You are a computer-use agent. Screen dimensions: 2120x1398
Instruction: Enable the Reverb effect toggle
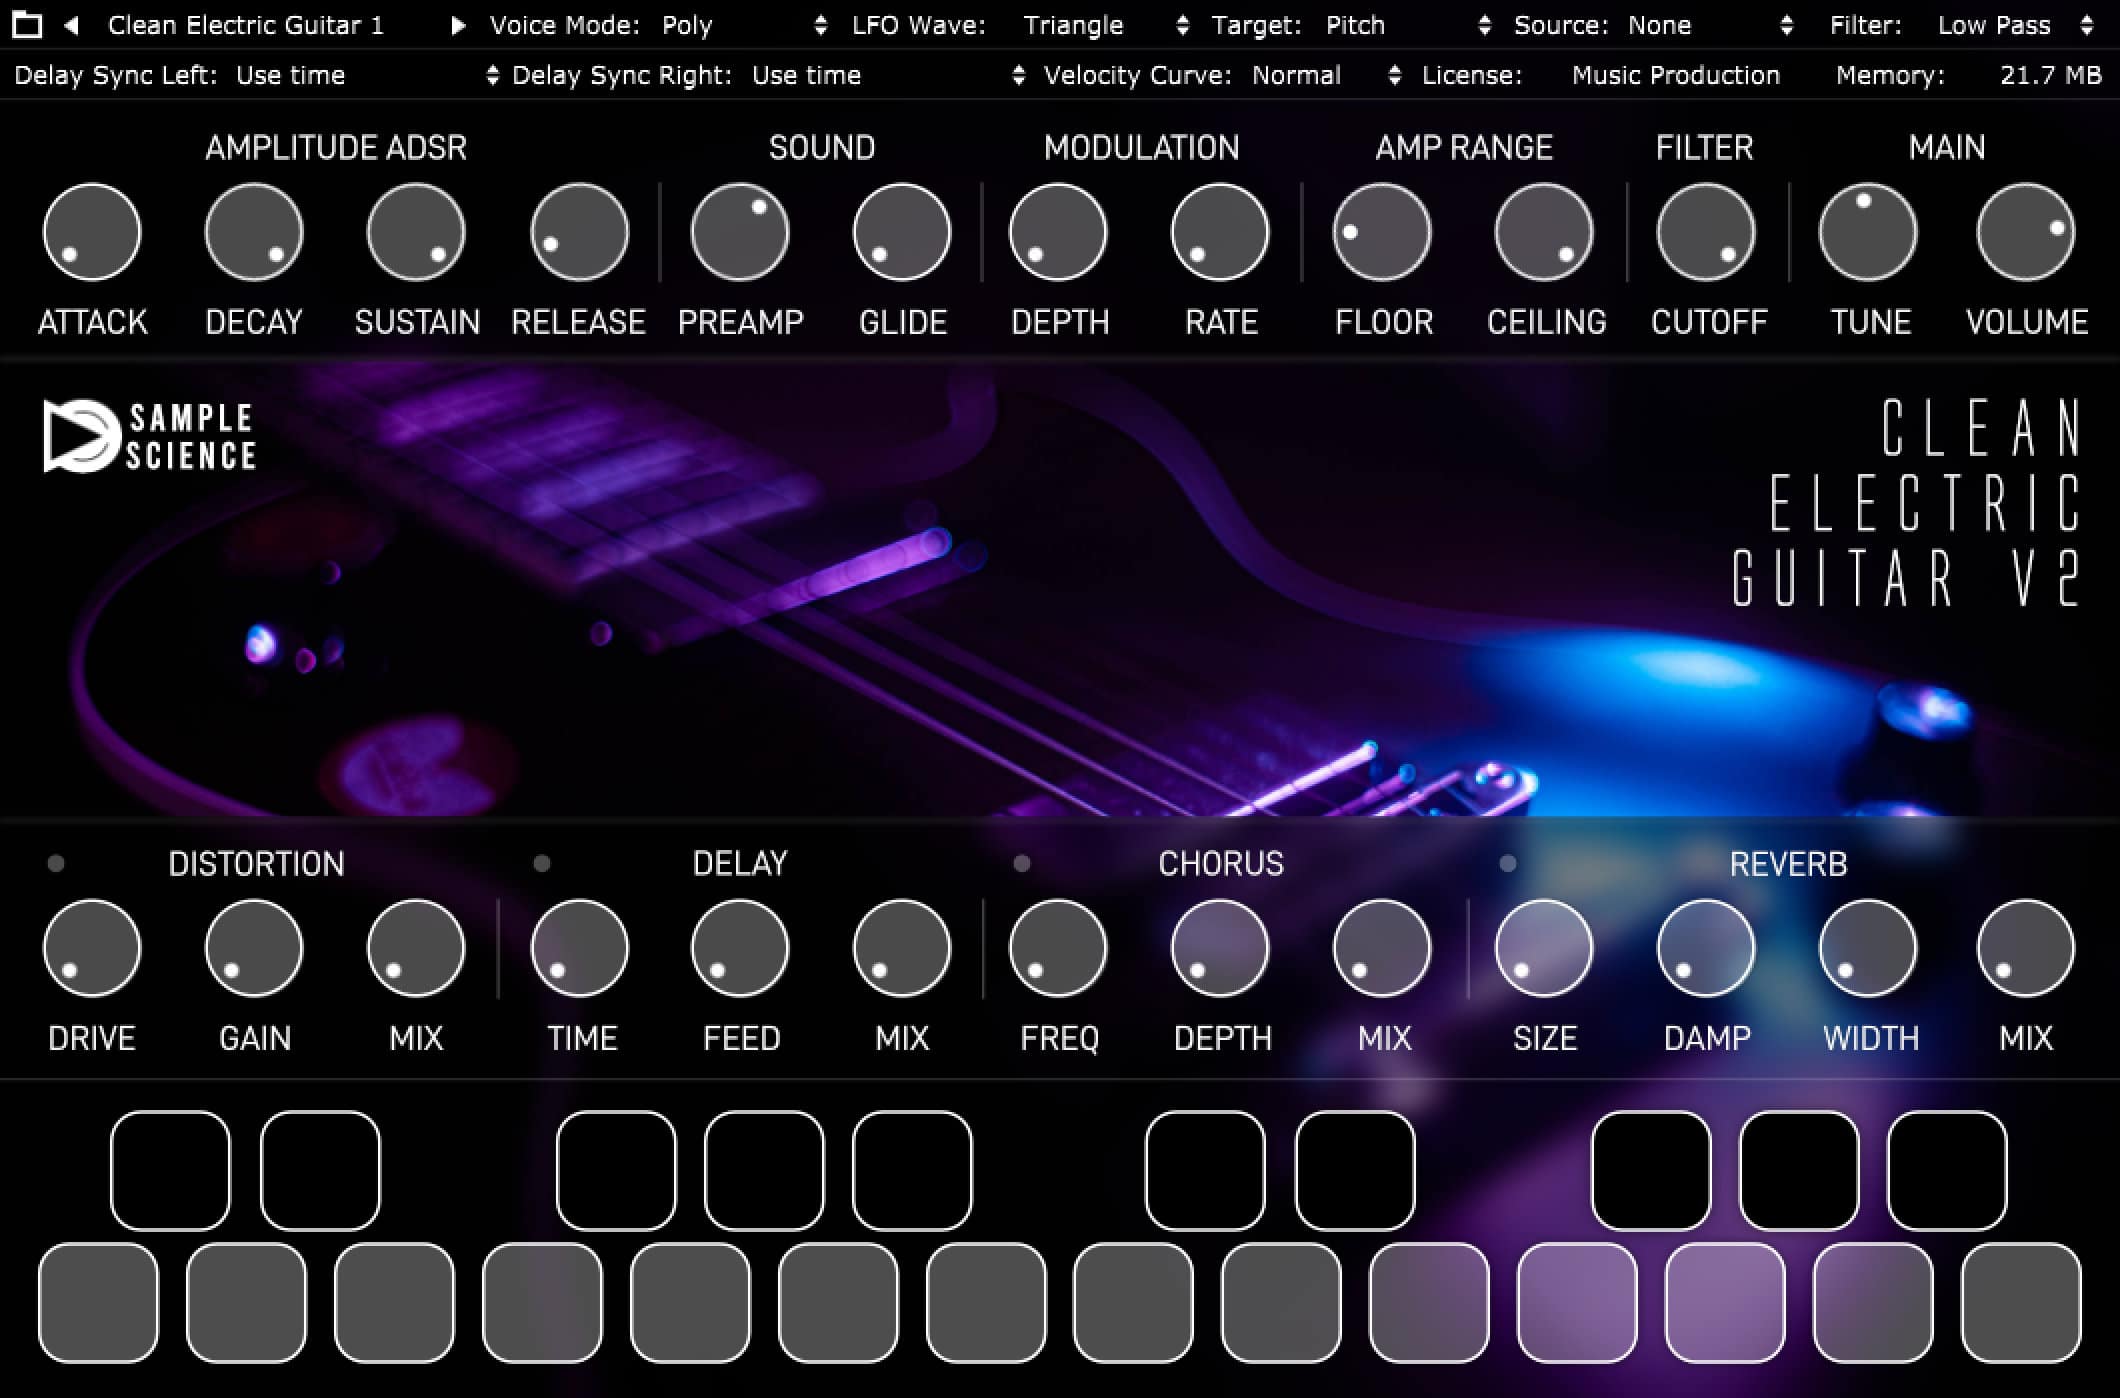(x=1508, y=863)
